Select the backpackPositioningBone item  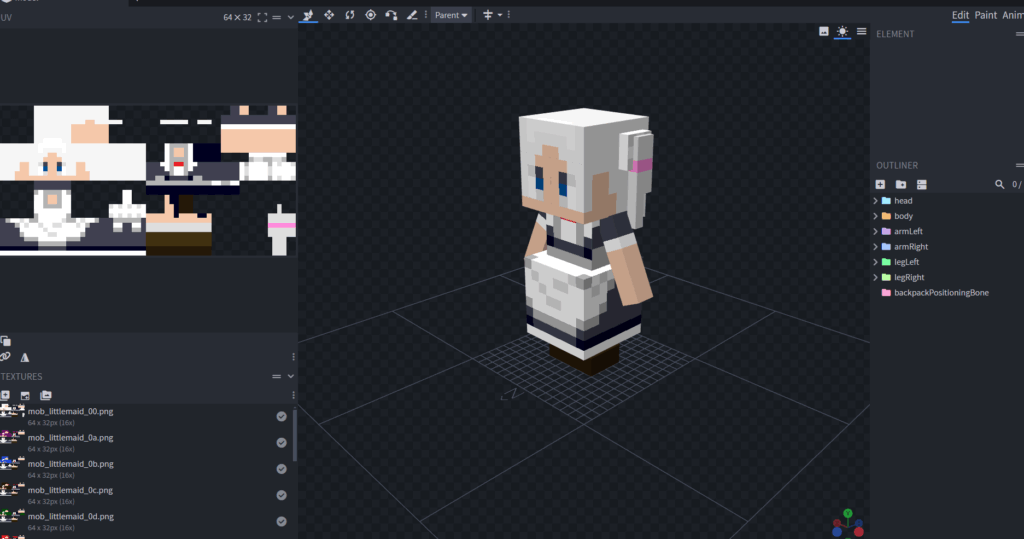pyautogui.click(x=941, y=293)
